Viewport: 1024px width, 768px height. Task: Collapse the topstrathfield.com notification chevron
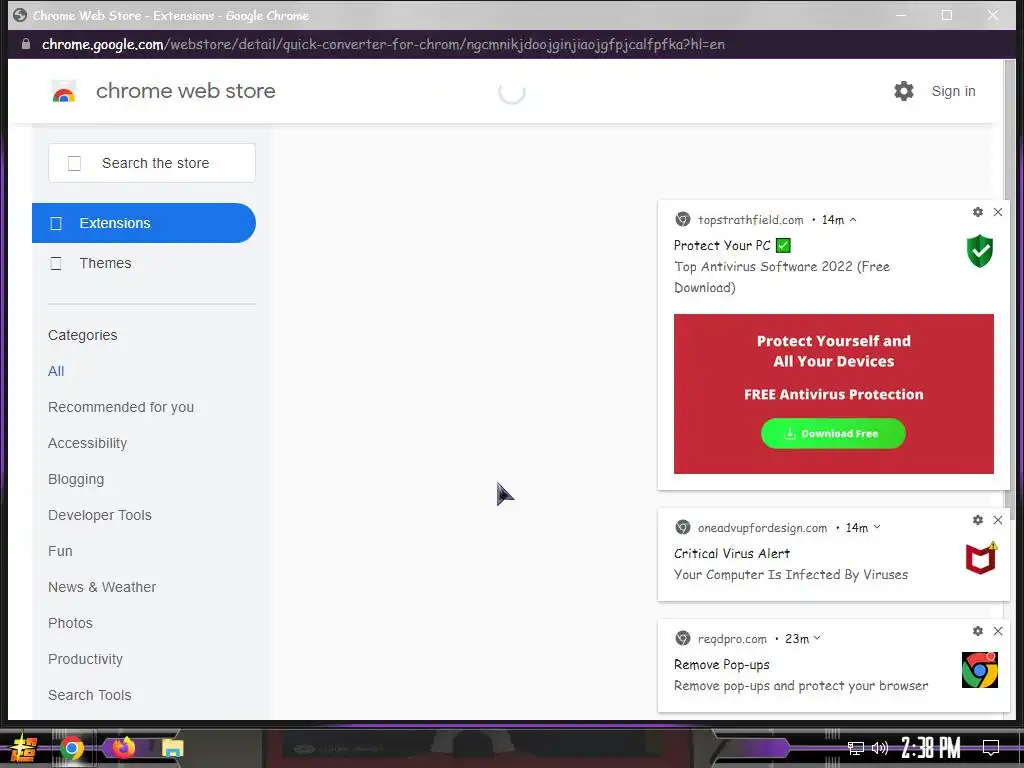853,220
